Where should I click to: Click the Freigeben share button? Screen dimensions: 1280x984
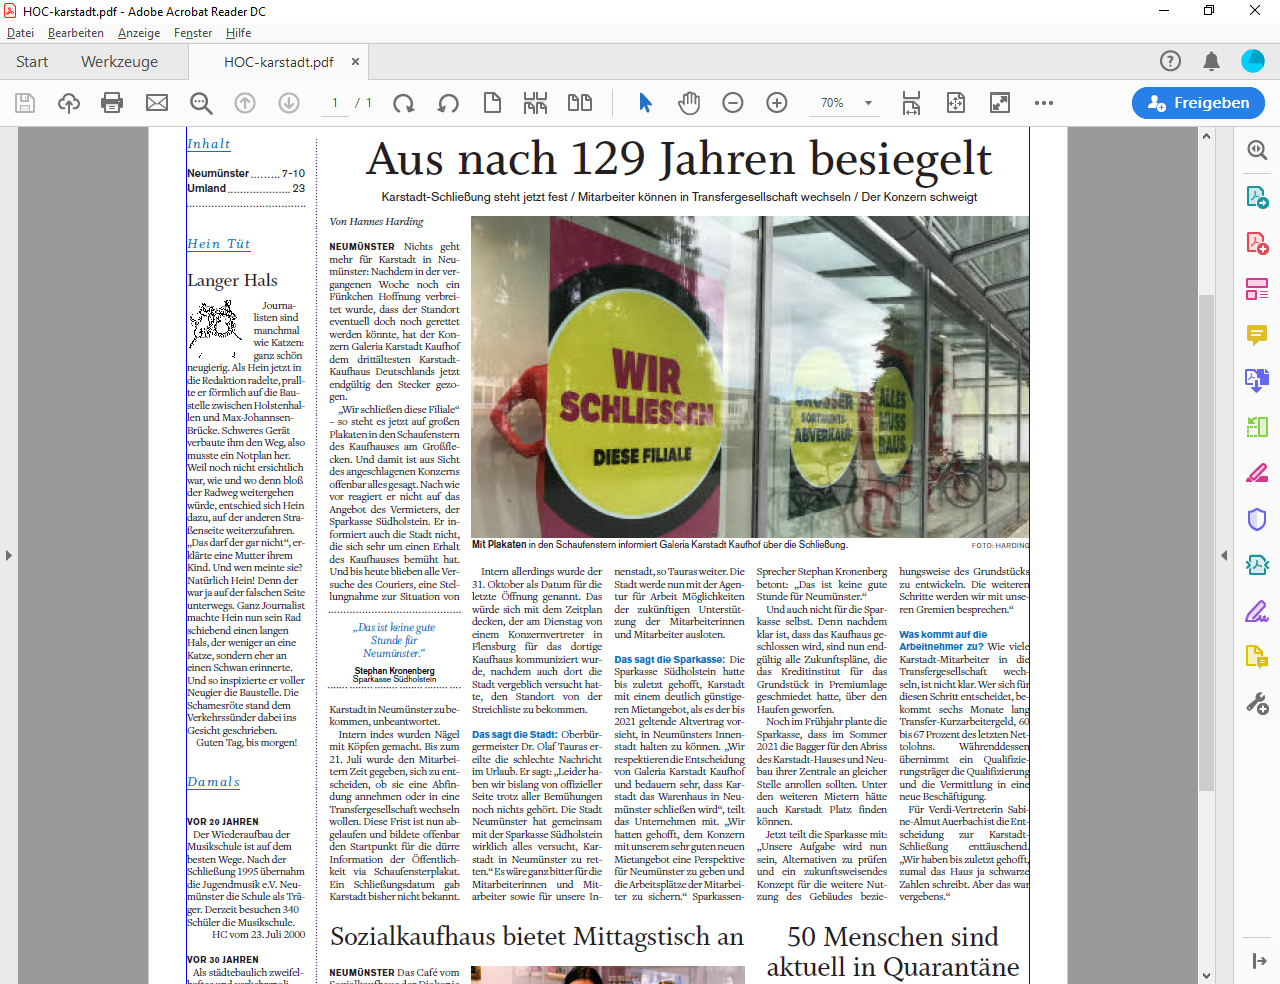1198,103
